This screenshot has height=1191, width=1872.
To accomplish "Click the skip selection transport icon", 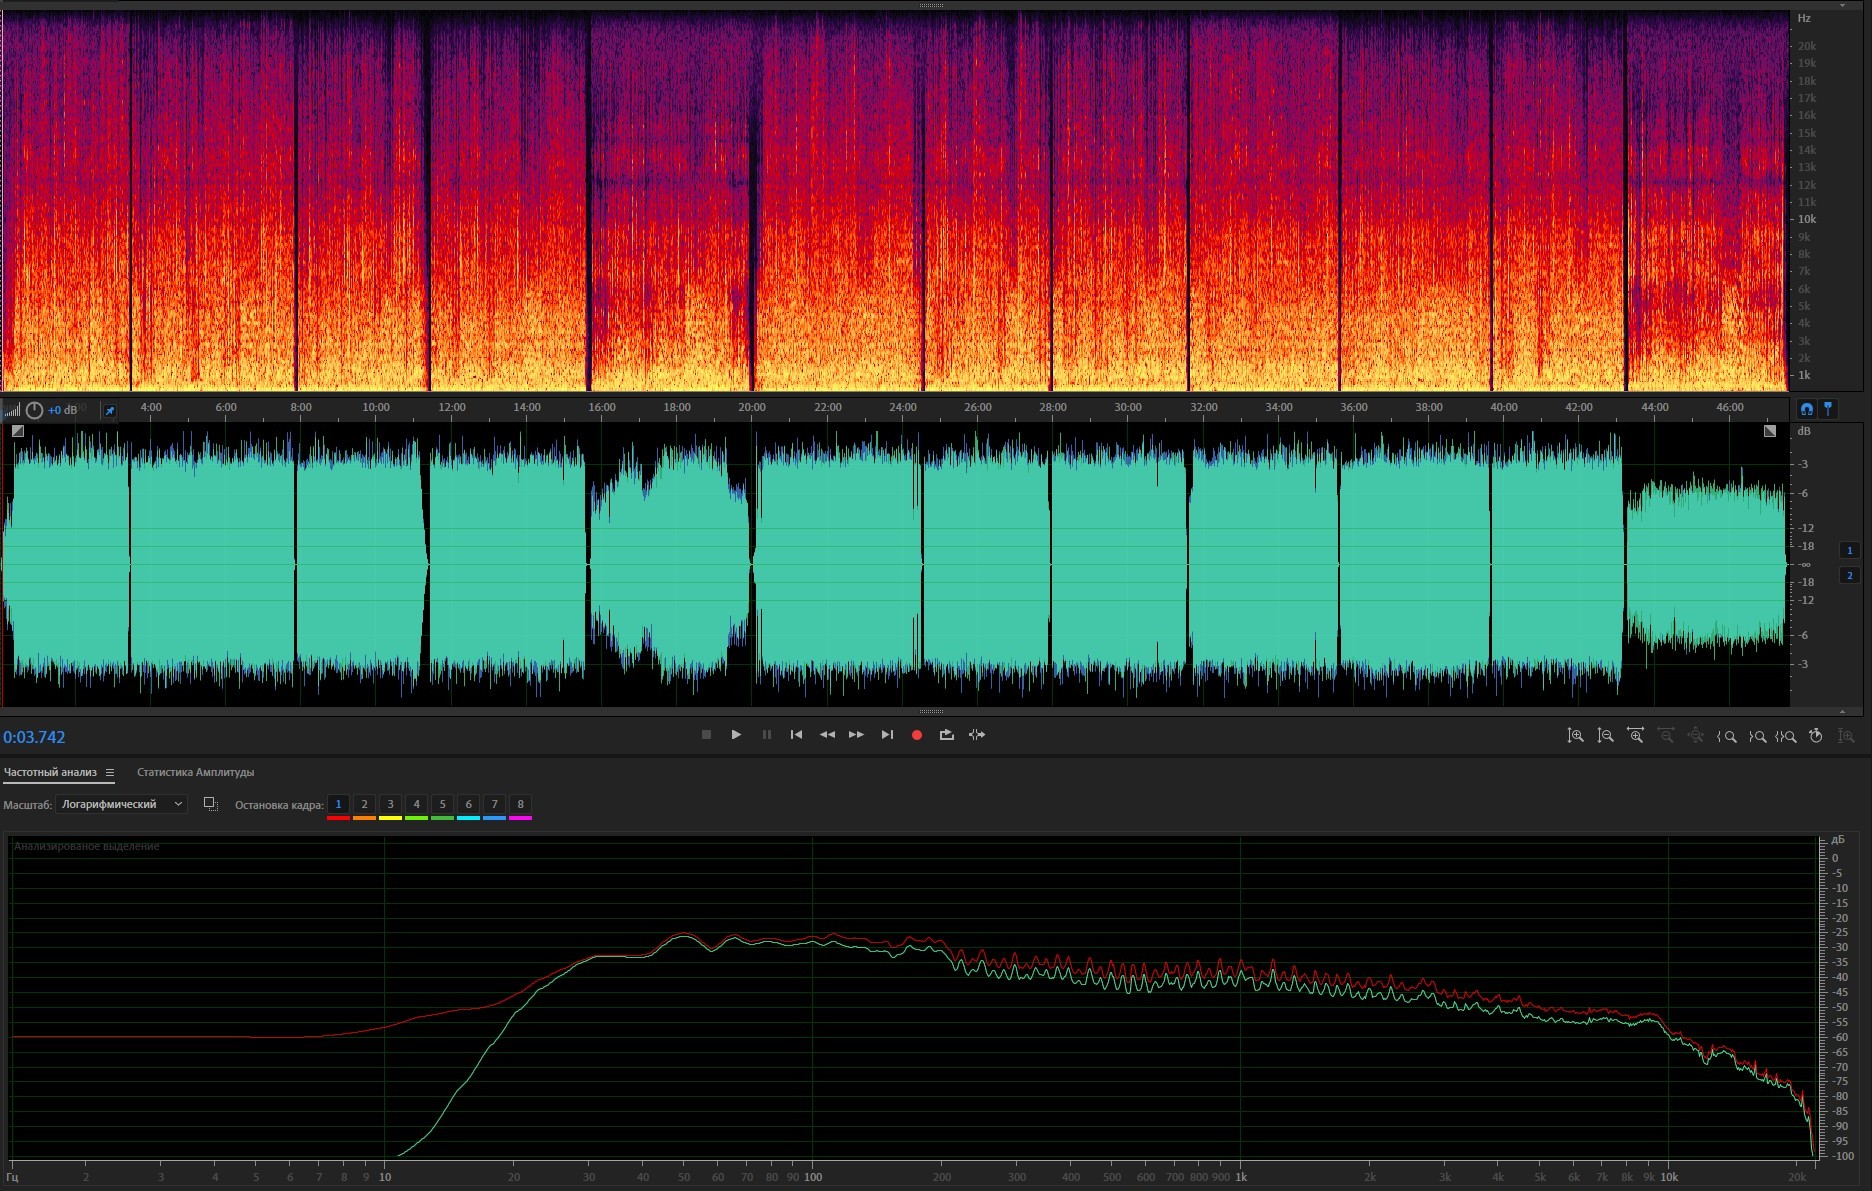I will [x=977, y=735].
